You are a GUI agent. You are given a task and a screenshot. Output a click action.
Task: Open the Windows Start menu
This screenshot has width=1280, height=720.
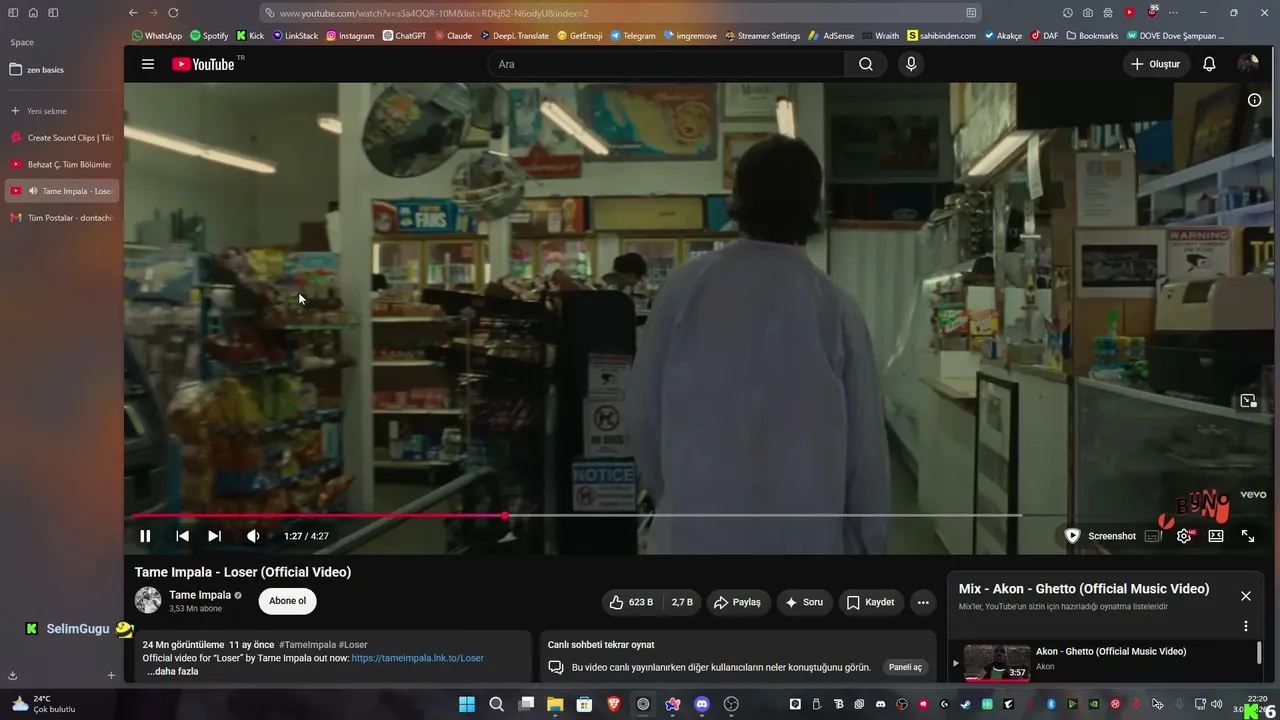pos(467,704)
